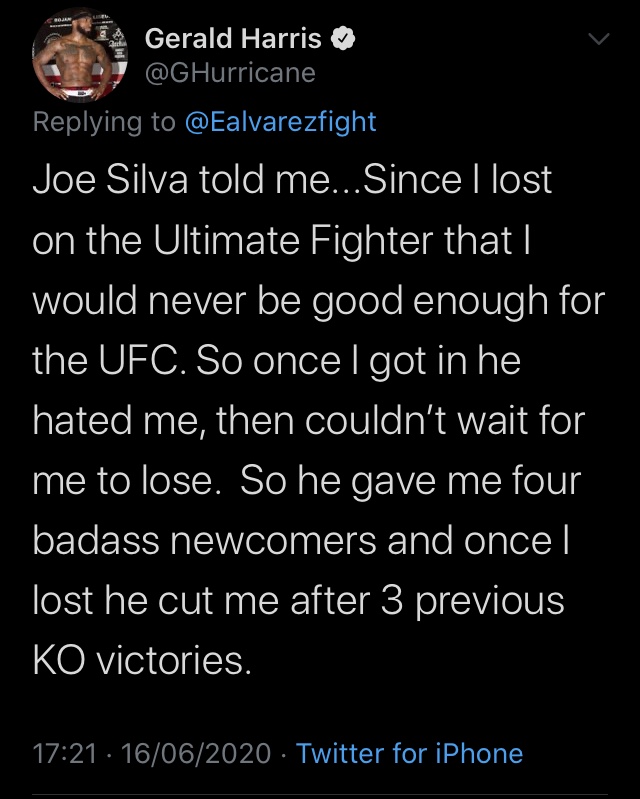
Task: Click 'Since I lost' in first tweet line
Action: tap(457, 180)
